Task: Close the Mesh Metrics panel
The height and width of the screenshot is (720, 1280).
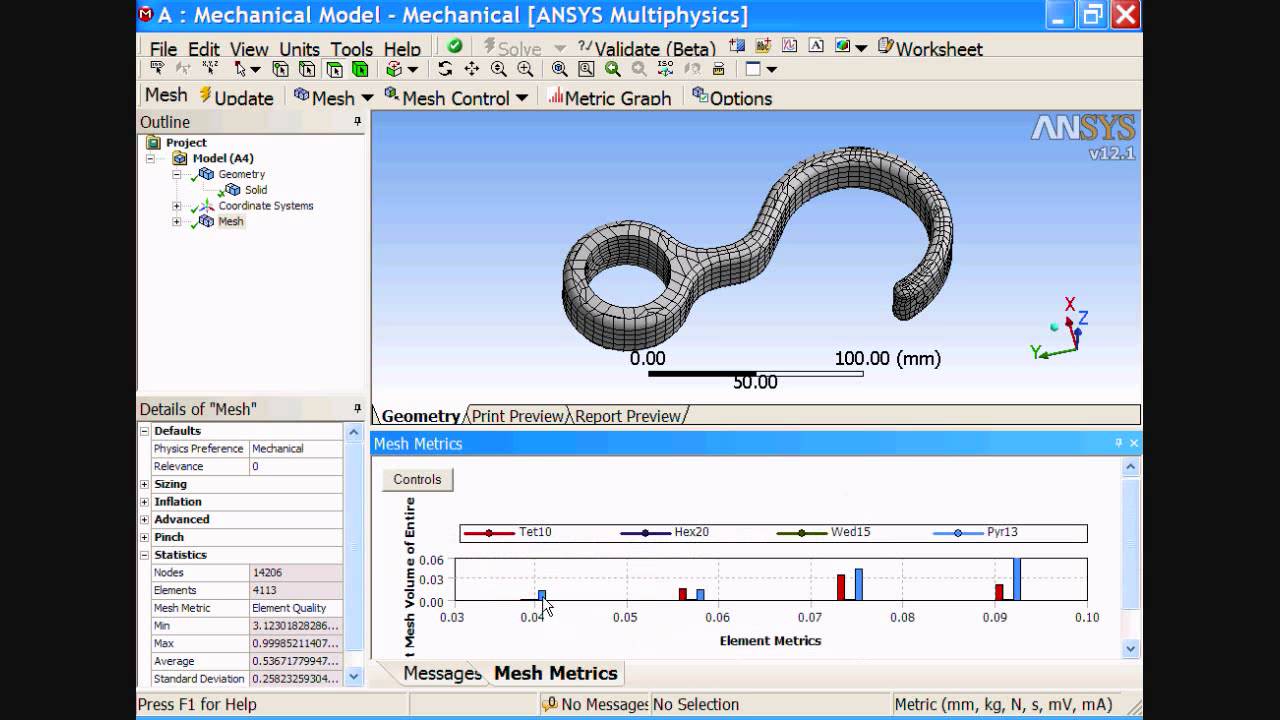Action: click(1134, 443)
